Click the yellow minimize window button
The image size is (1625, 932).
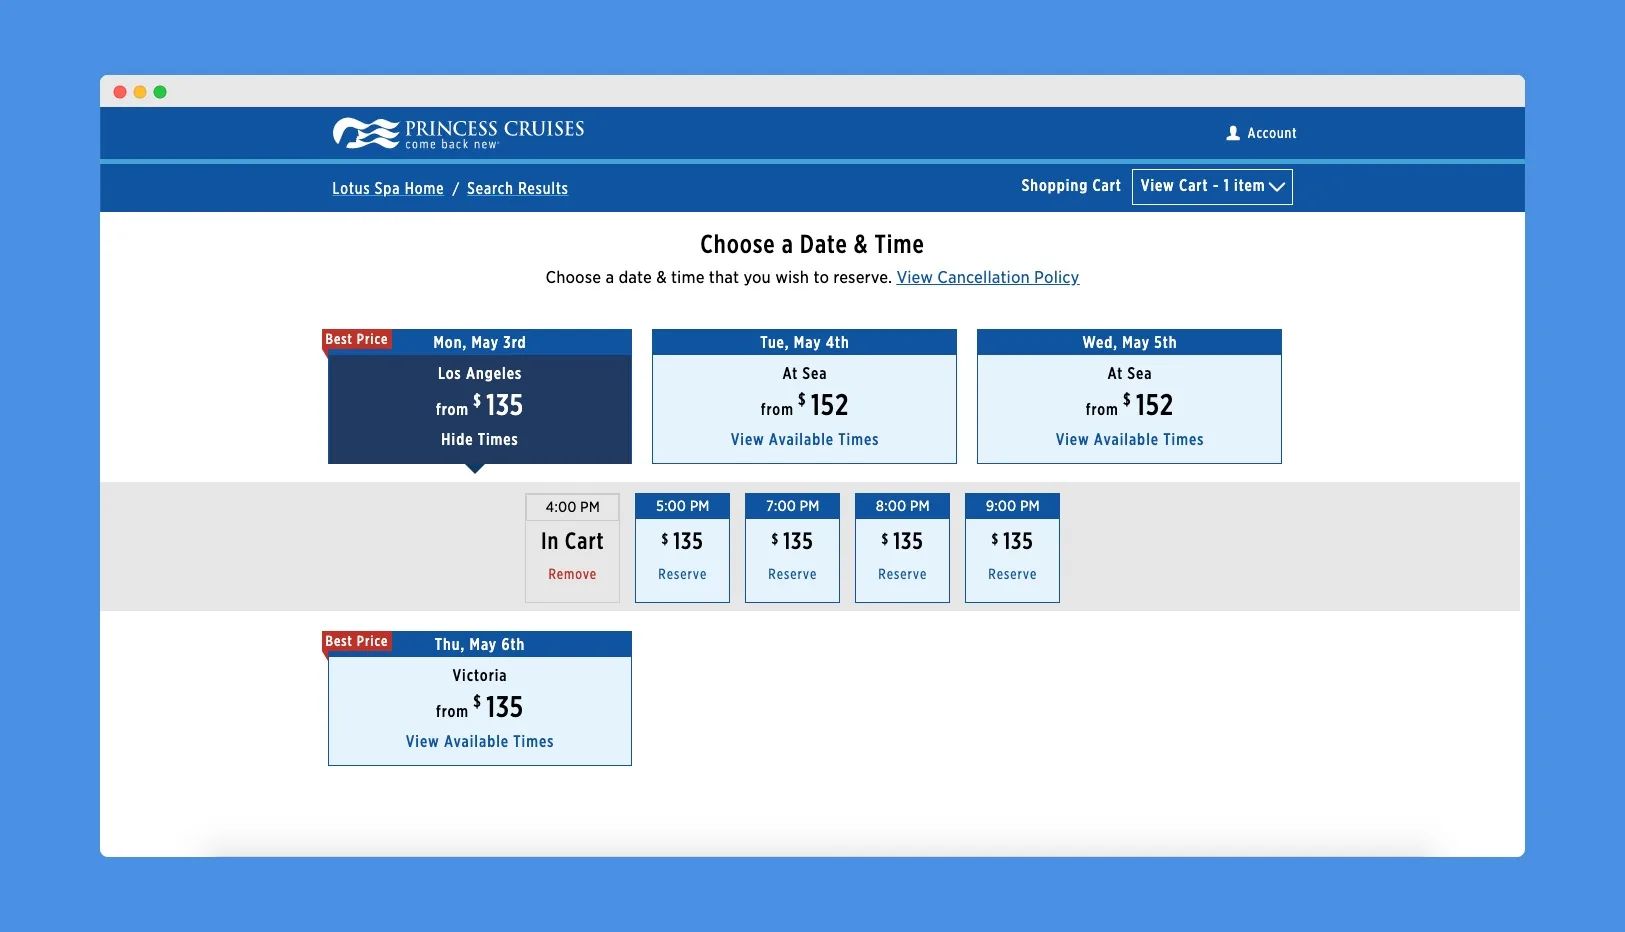click(140, 92)
